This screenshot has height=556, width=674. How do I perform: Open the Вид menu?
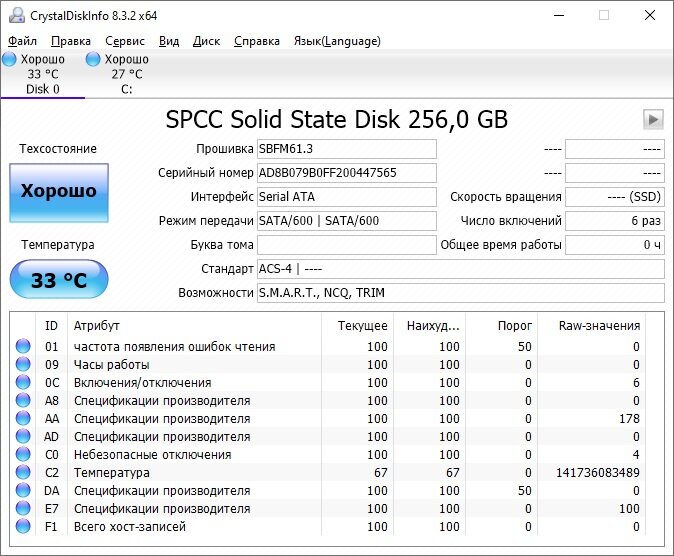[x=169, y=41]
